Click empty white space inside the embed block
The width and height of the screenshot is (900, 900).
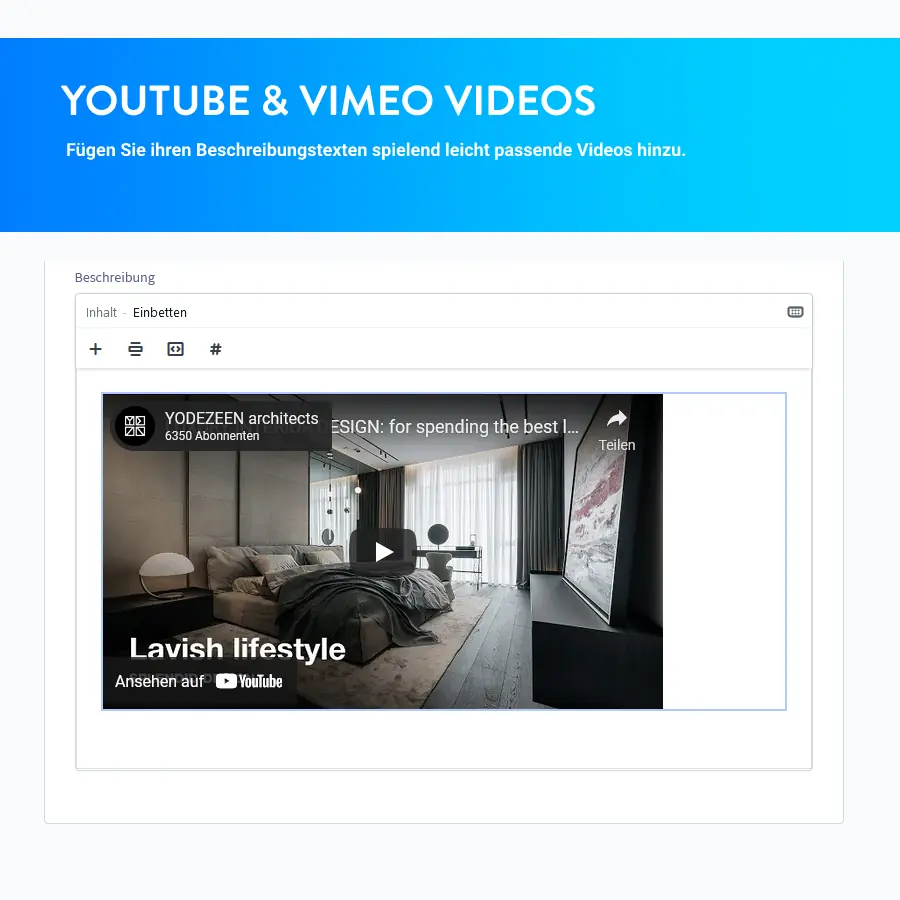click(724, 551)
